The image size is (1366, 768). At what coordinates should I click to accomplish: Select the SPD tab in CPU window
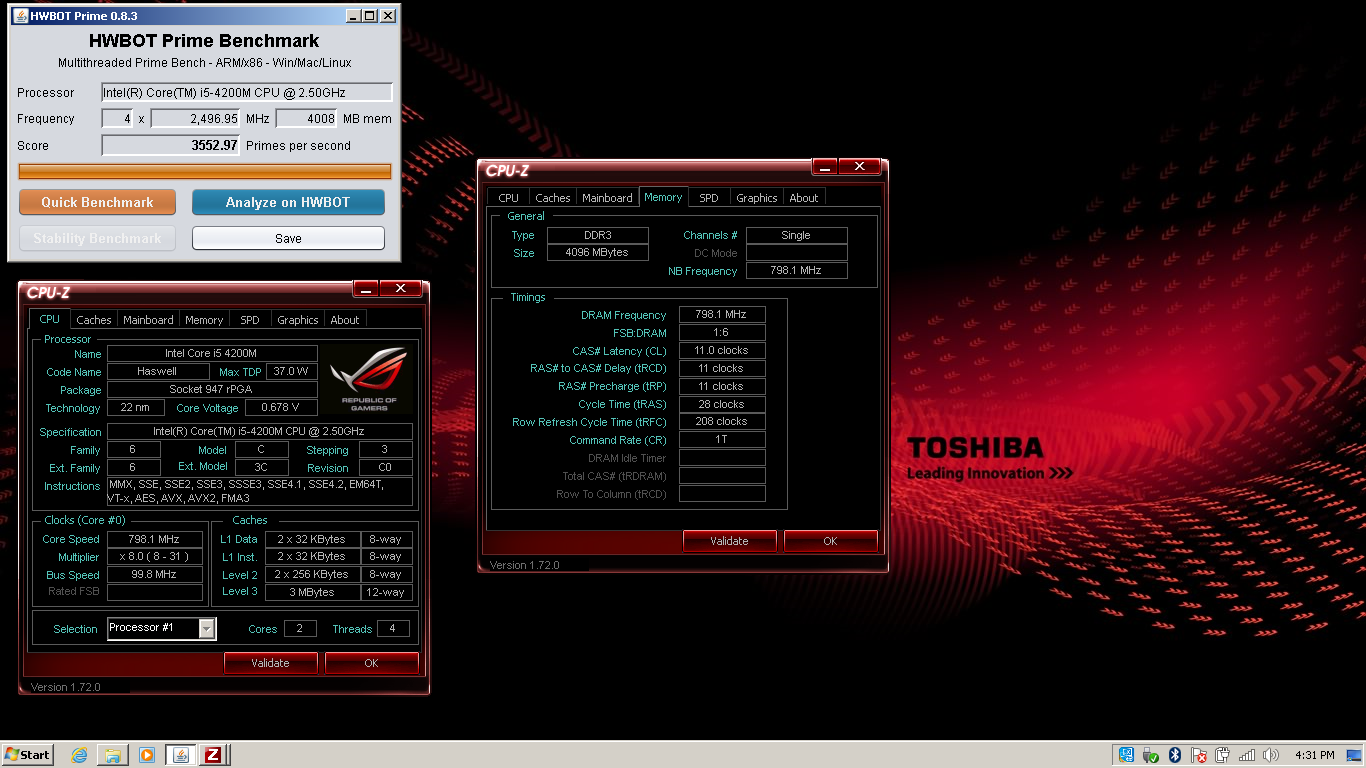(x=250, y=320)
